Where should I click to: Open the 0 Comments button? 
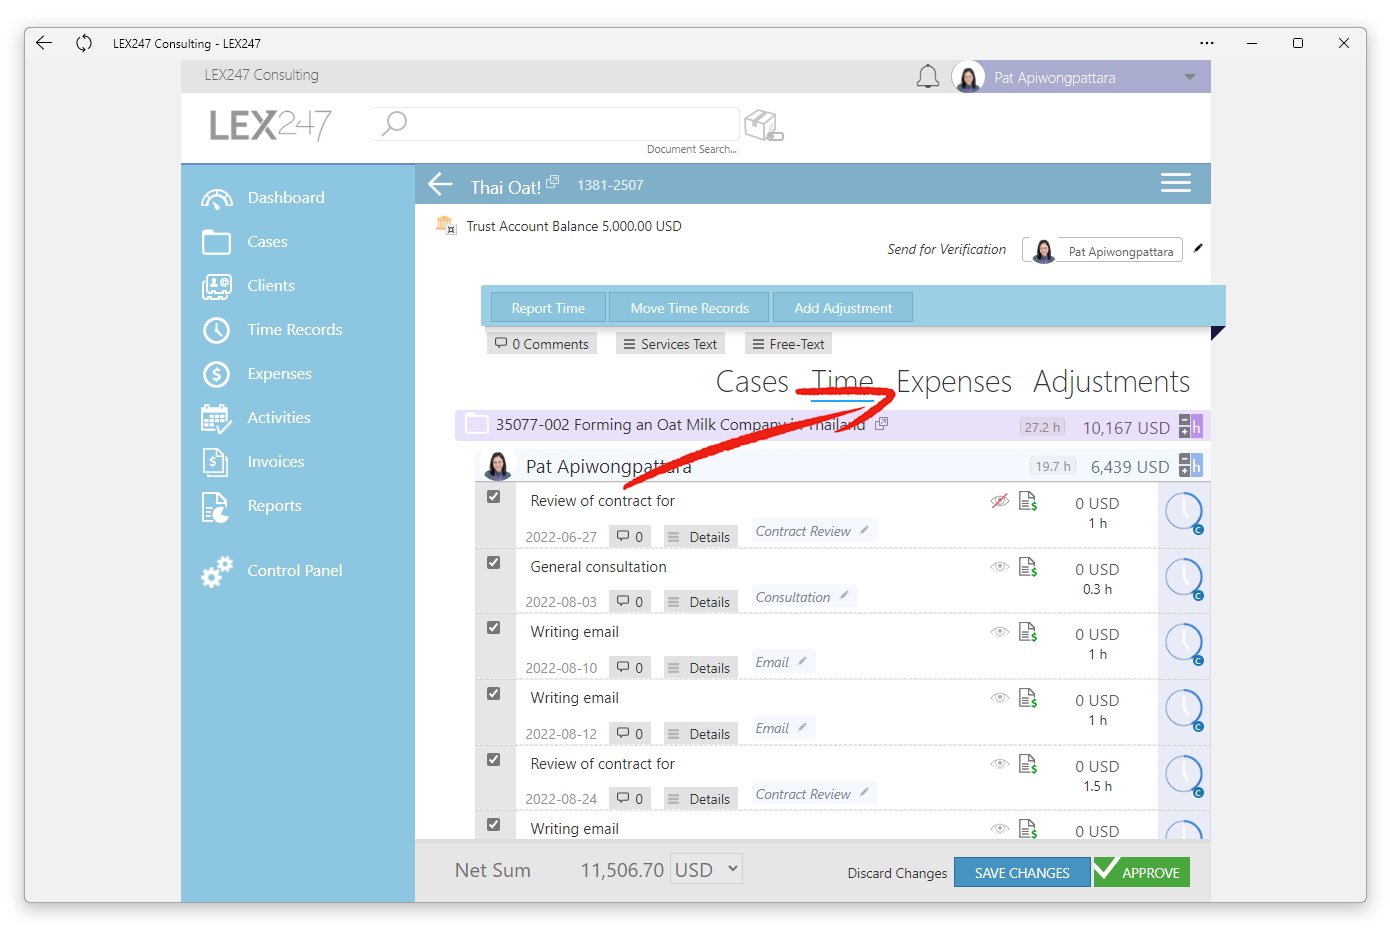[x=542, y=343]
